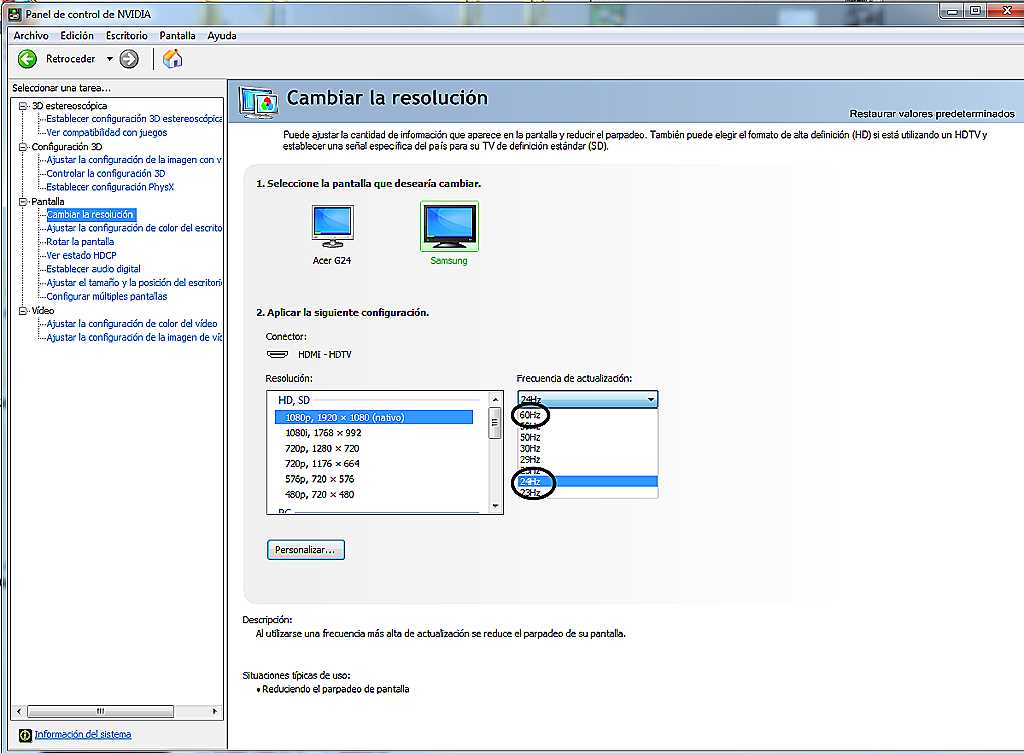Open Ver compatibilidad con juegos

[x=106, y=133]
